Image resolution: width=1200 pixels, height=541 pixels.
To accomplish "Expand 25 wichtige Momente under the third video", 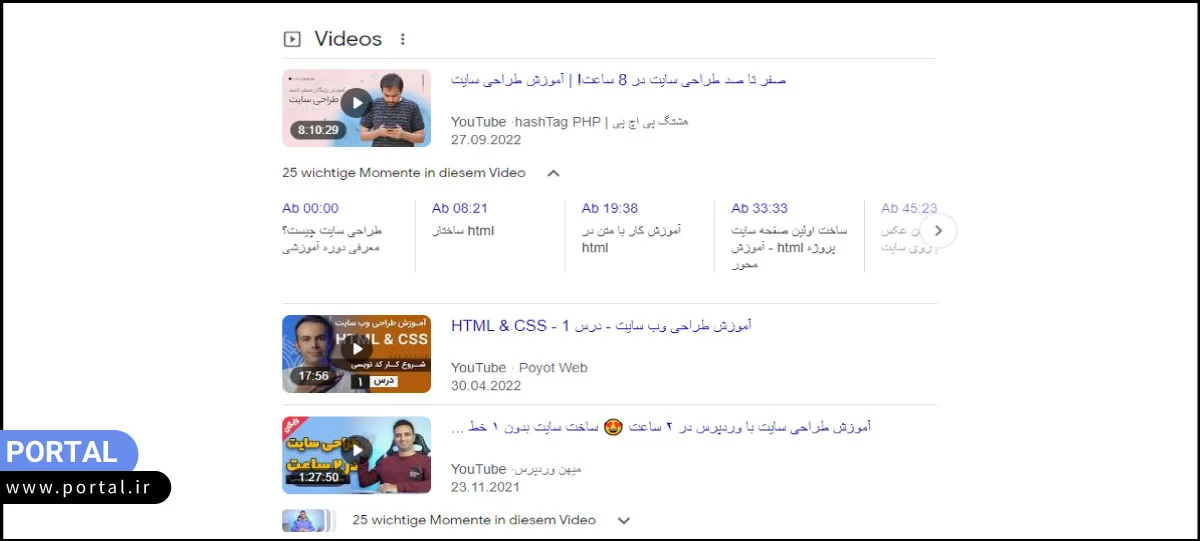I will coord(624,520).
